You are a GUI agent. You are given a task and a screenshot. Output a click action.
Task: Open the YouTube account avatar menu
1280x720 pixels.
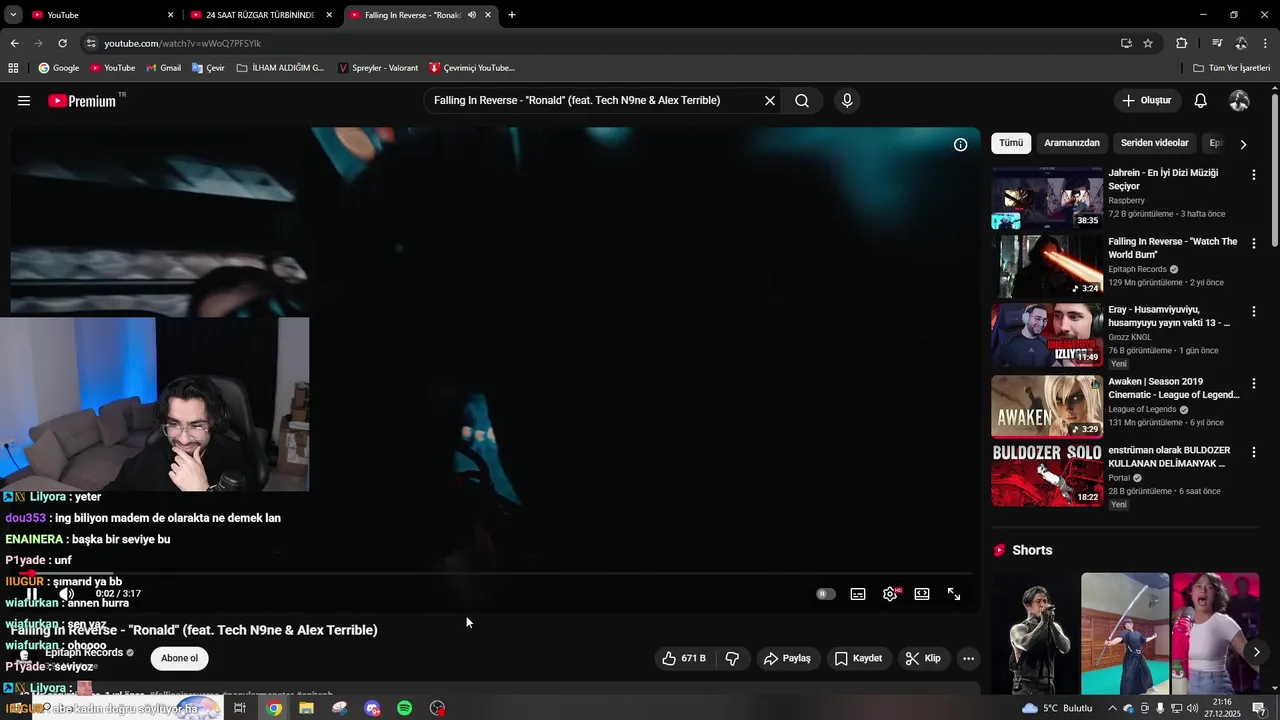click(x=1239, y=101)
